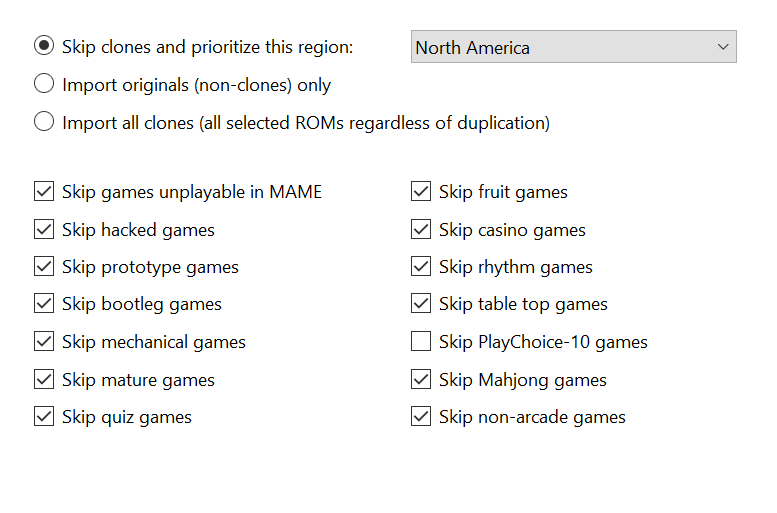The image size is (777, 513).
Task: Disable 'Skip prototype games' option
Action: coord(44,268)
